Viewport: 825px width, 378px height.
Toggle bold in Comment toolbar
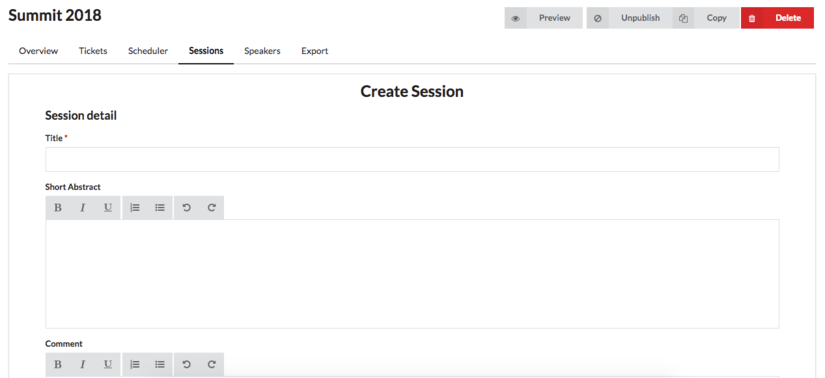pos(58,364)
